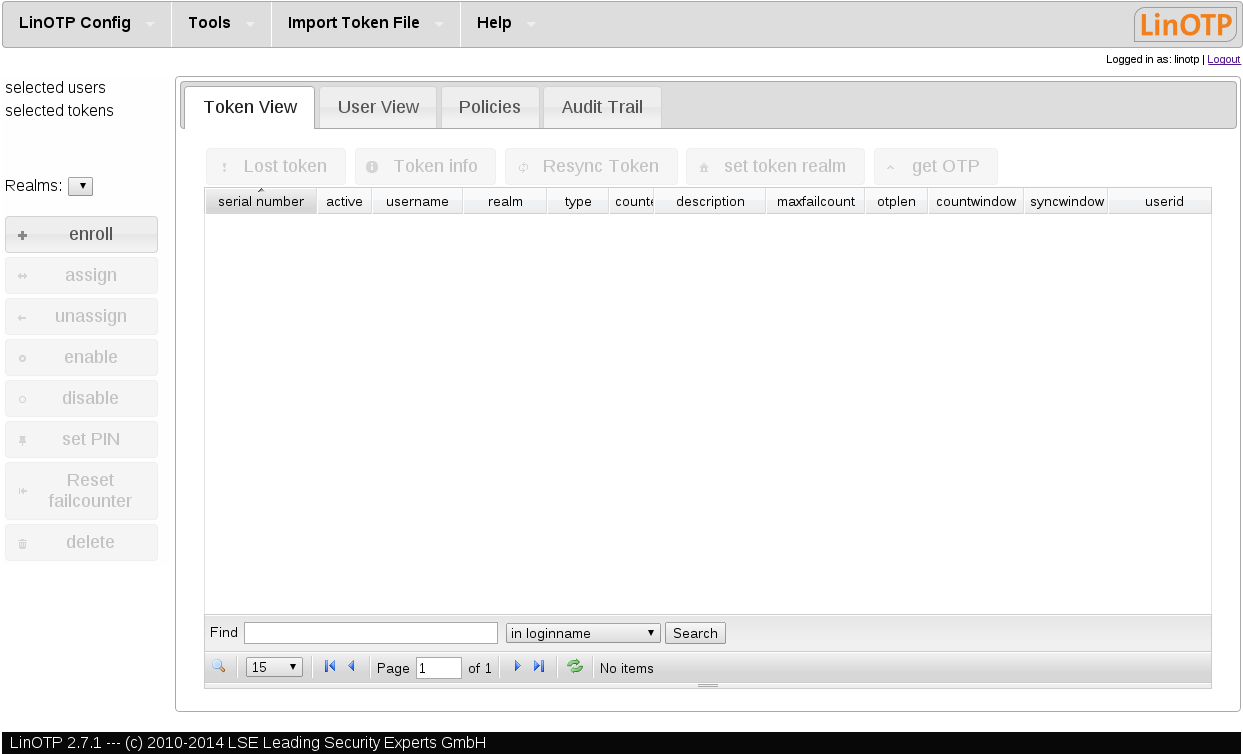Open the Help menu
The image size is (1243, 754).
tap(506, 23)
